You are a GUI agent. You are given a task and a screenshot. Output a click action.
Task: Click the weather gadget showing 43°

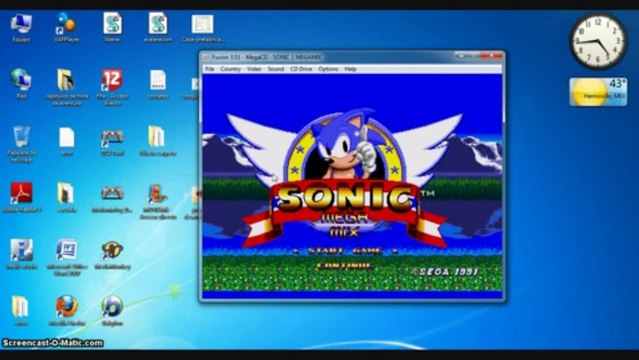point(598,92)
